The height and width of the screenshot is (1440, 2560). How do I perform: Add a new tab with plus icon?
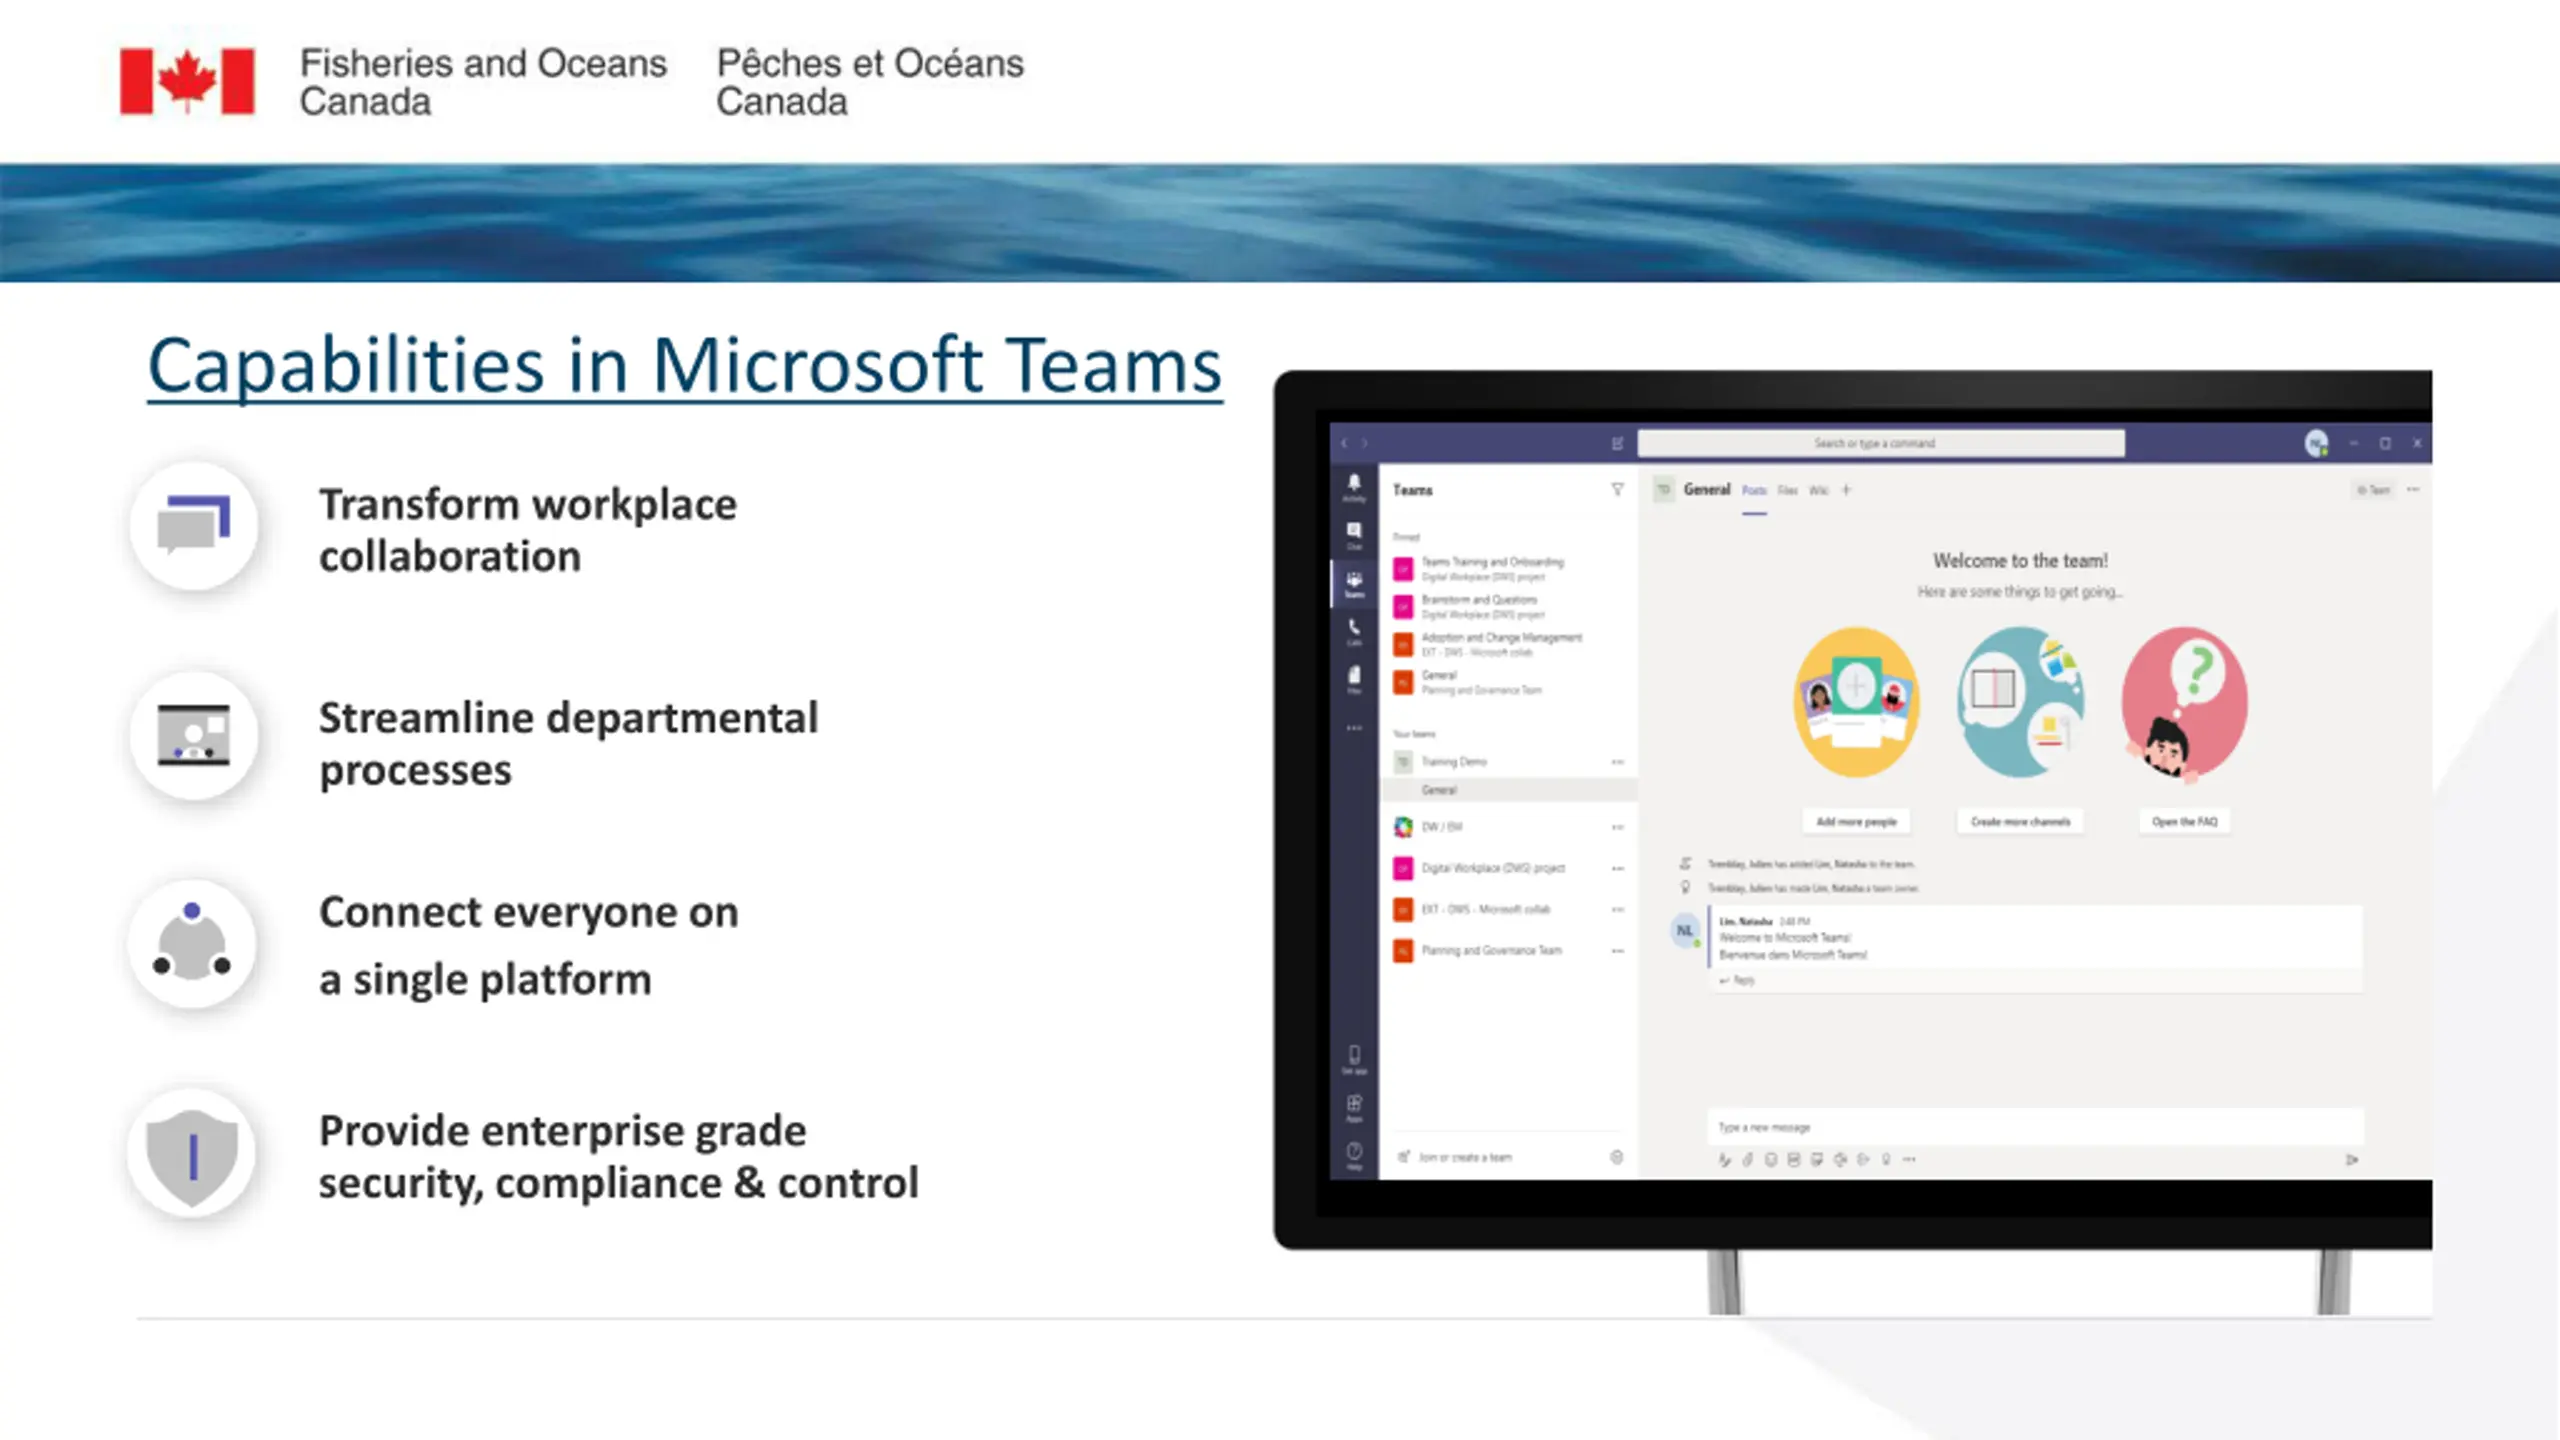click(x=1847, y=489)
